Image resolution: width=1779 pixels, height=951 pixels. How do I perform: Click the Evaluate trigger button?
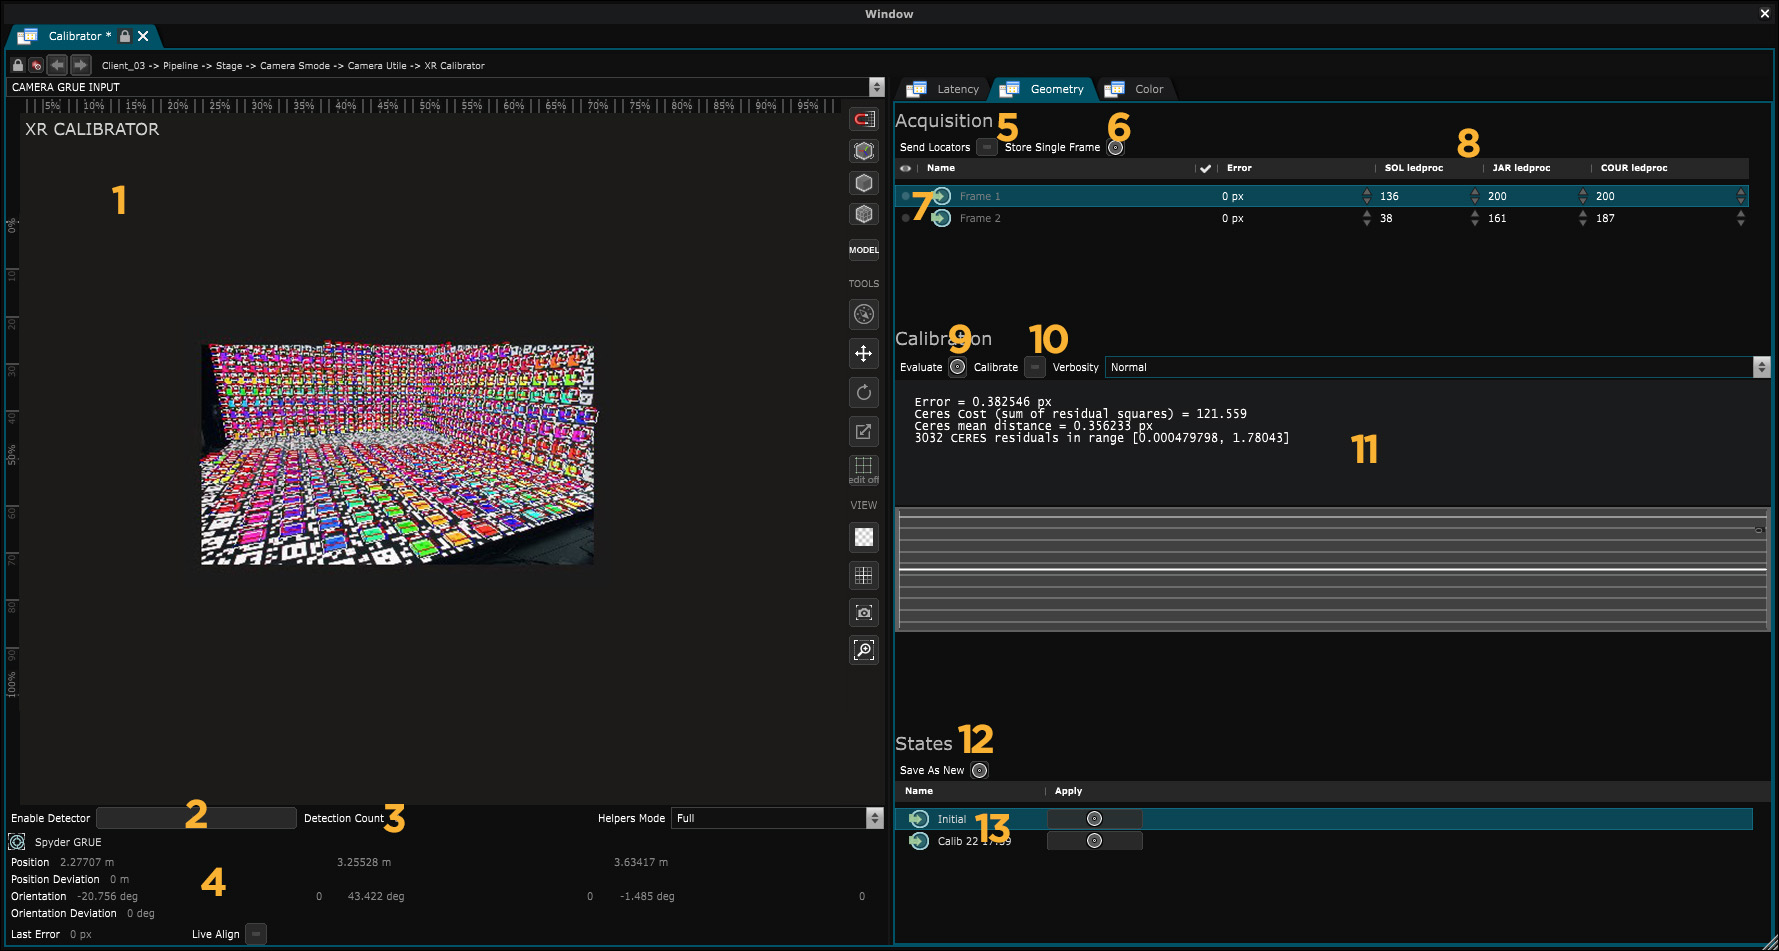[x=957, y=367]
